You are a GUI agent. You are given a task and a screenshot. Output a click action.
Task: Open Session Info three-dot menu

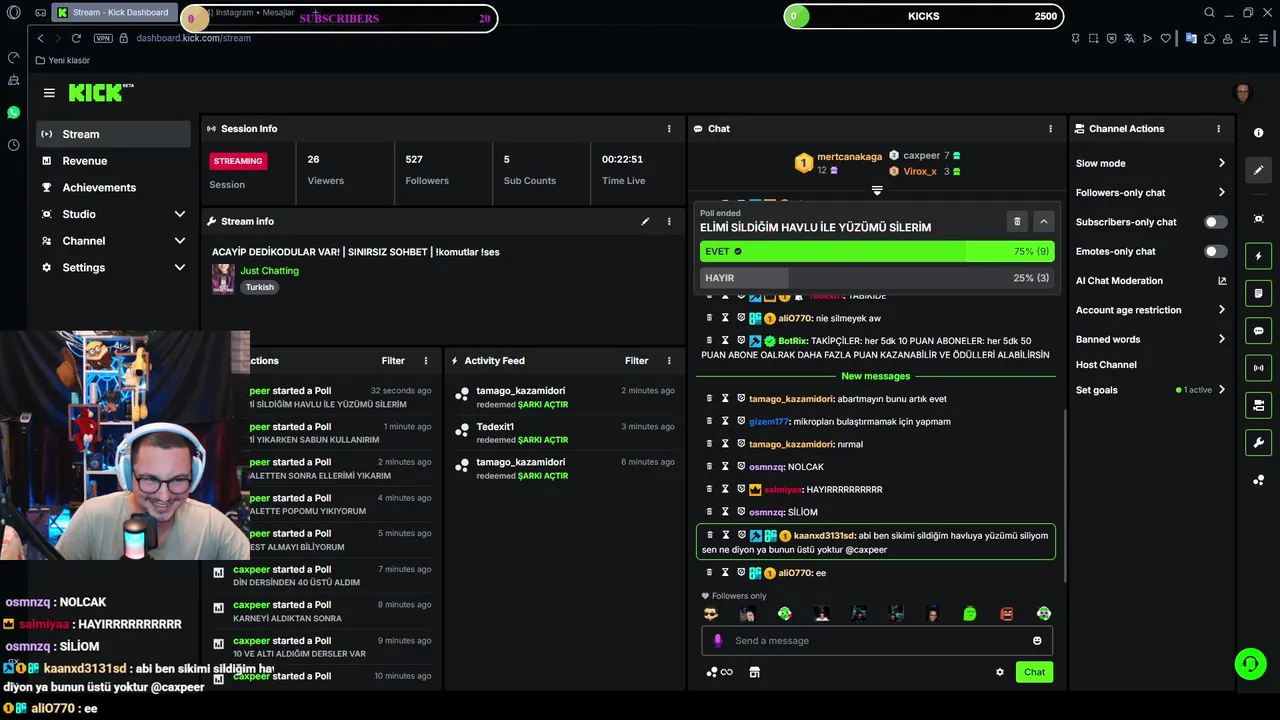pyautogui.click(x=669, y=129)
